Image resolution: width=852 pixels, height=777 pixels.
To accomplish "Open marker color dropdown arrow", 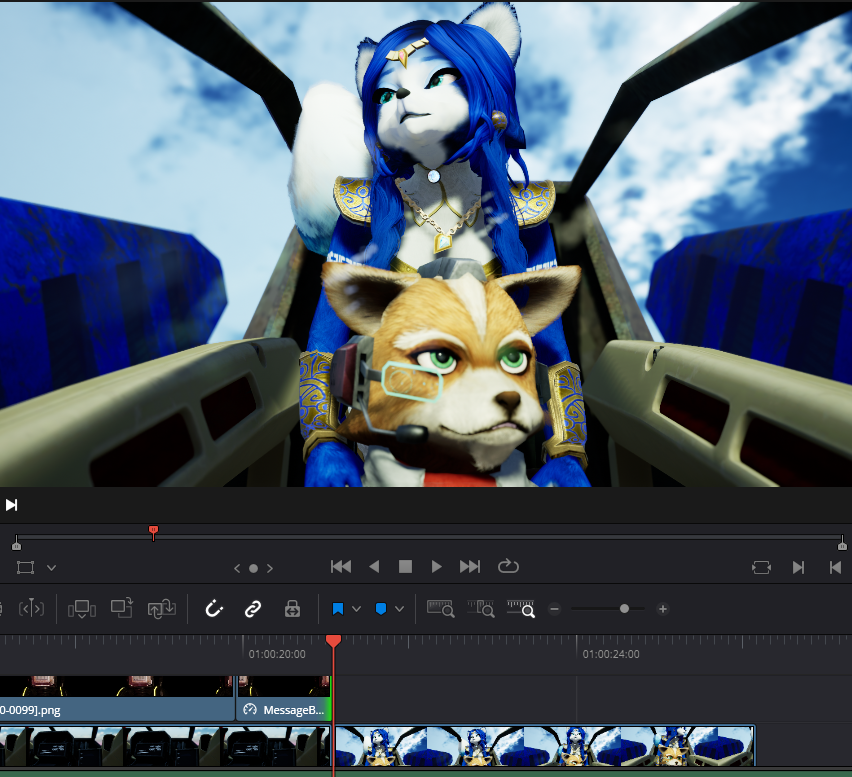I will pyautogui.click(x=399, y=609).
